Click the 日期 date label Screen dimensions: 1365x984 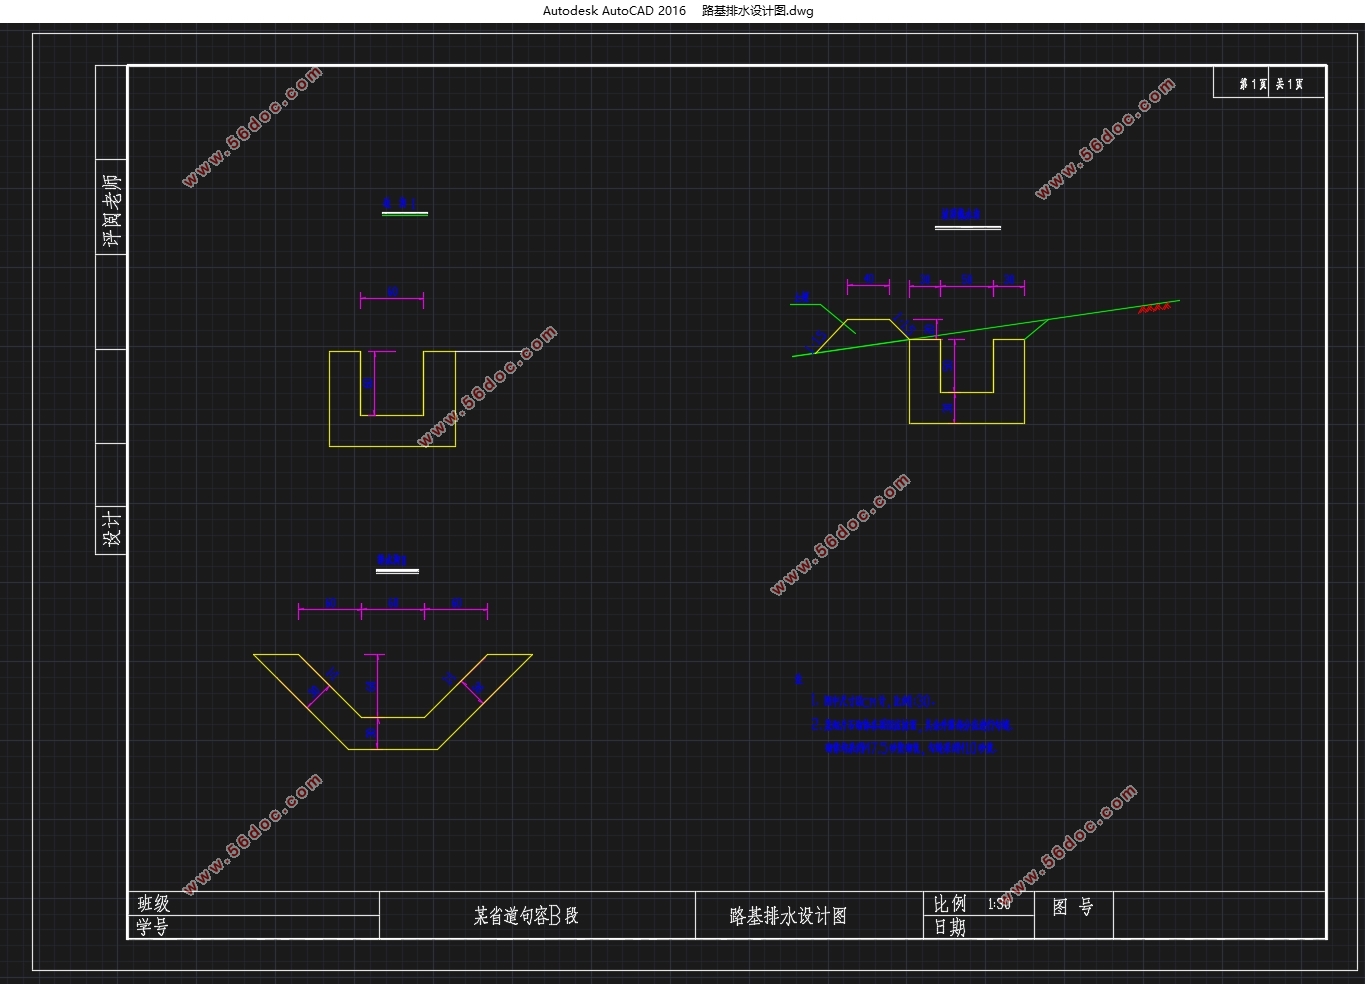[950, 927]
